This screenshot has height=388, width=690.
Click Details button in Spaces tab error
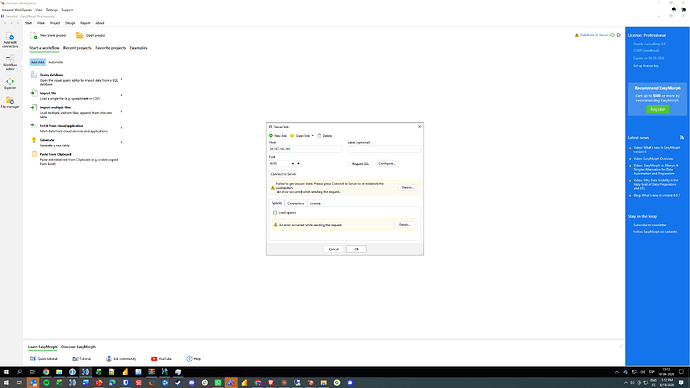(x=404, y=224)
